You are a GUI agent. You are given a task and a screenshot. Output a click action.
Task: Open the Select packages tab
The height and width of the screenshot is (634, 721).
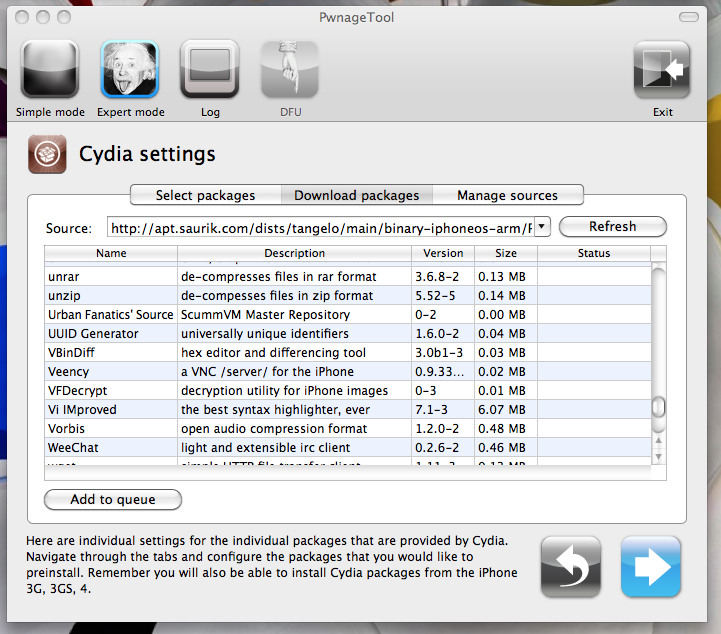[x=206, y=195]
